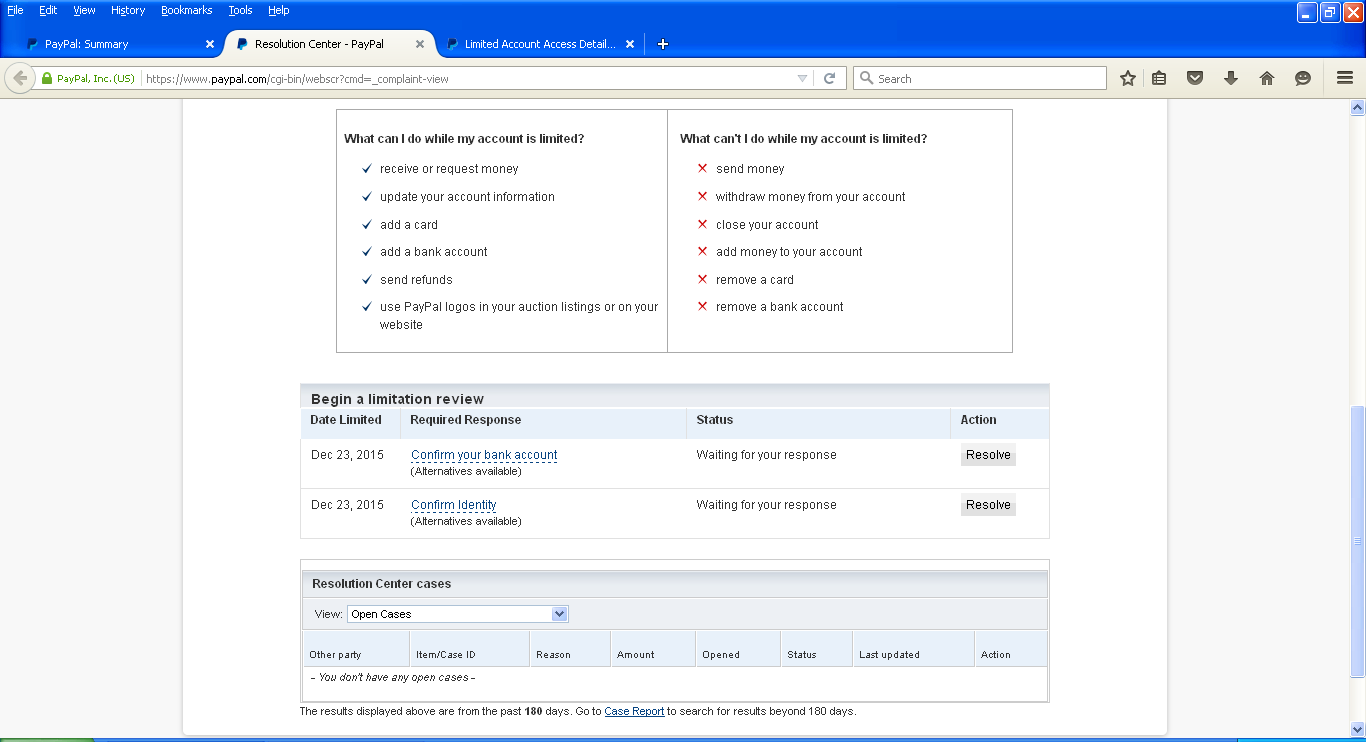The image size is (1366, 742).
Task: Click the Pocket save icon
Action: [x=1194, y=78]
